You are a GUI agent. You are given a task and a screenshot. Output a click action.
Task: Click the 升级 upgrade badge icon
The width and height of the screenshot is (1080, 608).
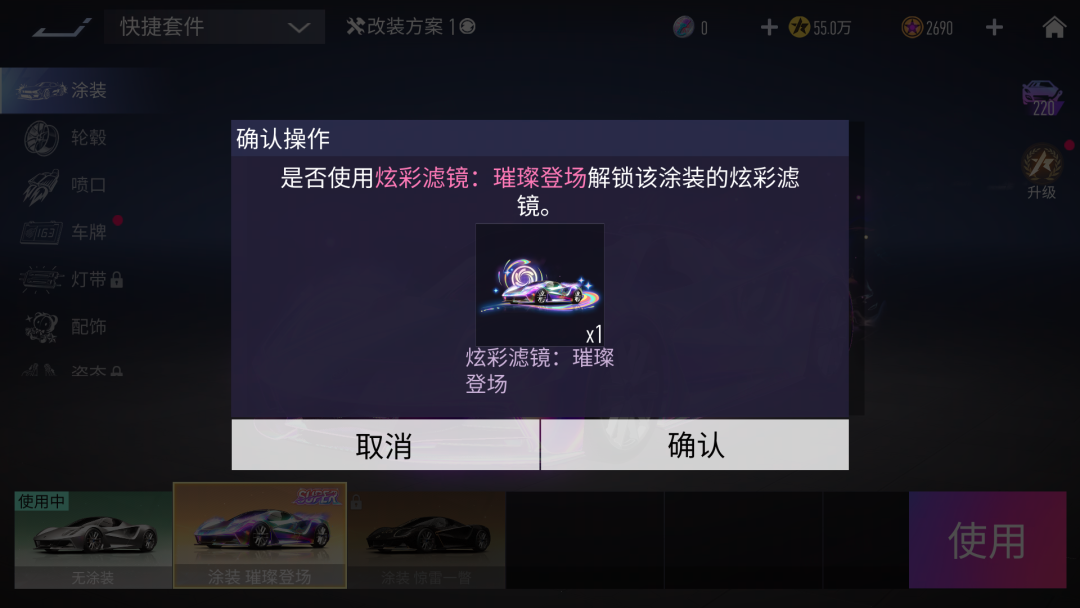coord(1041,172)
